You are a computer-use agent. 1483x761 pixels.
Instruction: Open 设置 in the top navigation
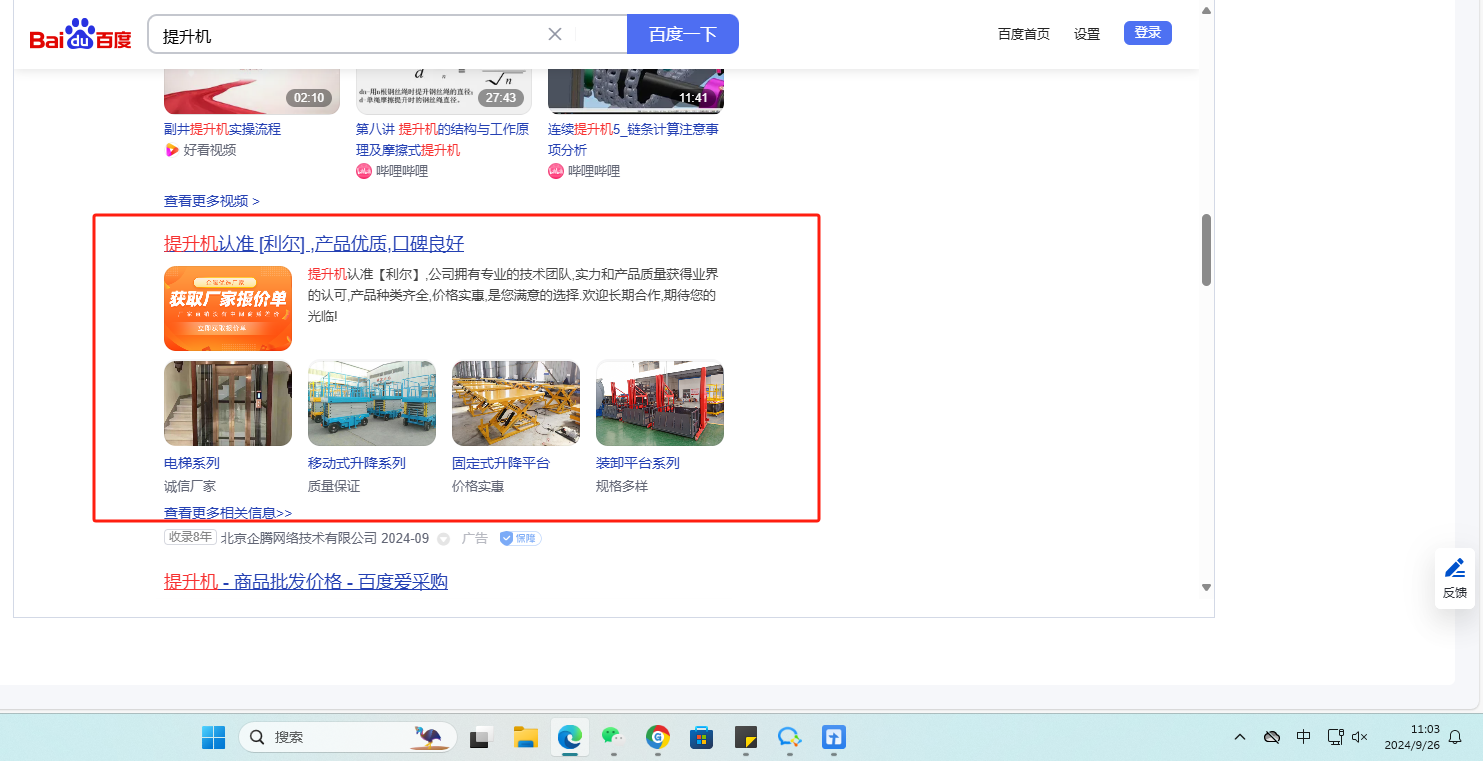click(x=1087, y=34)
